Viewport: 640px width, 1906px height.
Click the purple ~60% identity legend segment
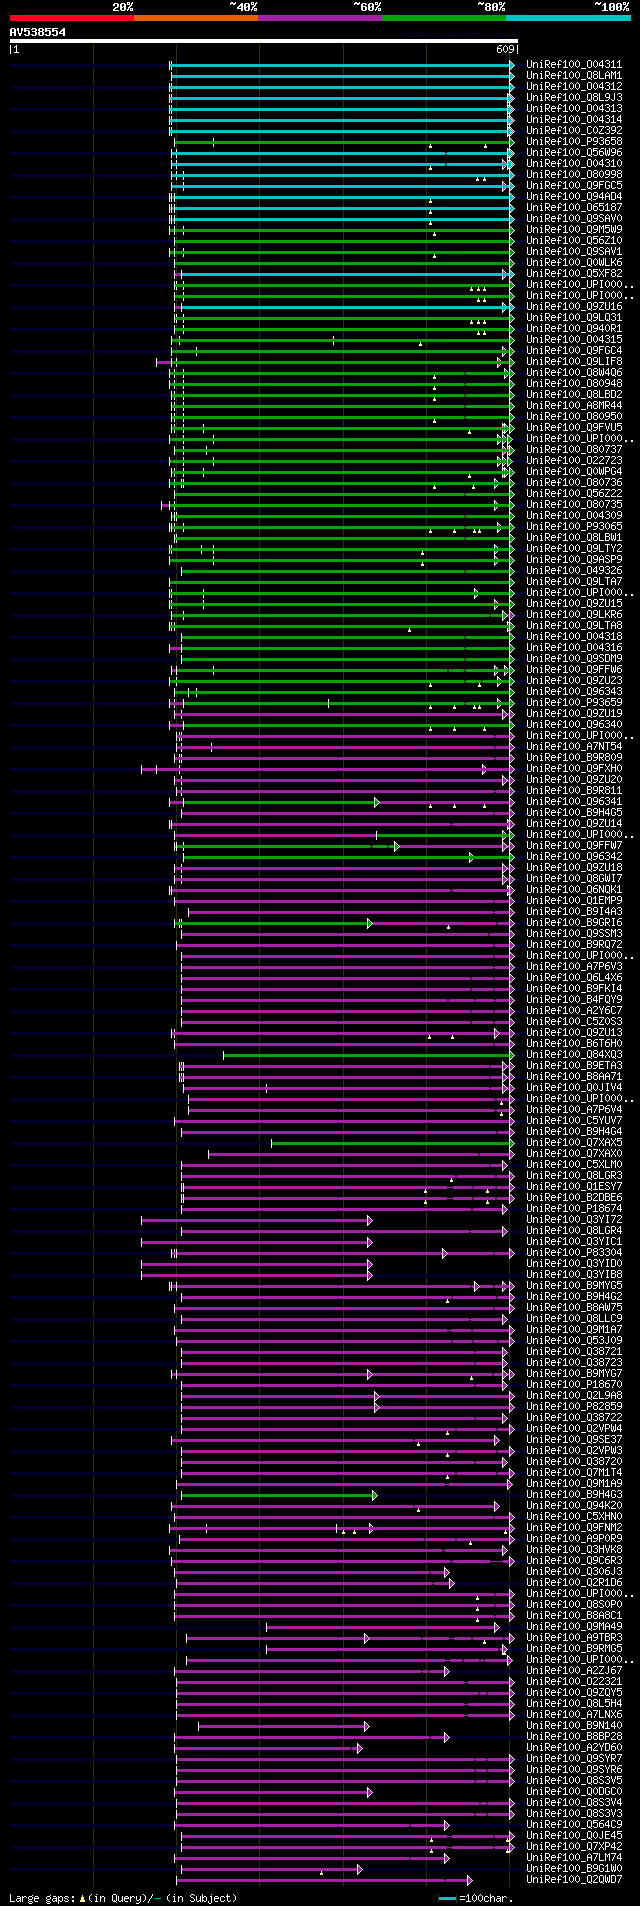pos(320,18)
